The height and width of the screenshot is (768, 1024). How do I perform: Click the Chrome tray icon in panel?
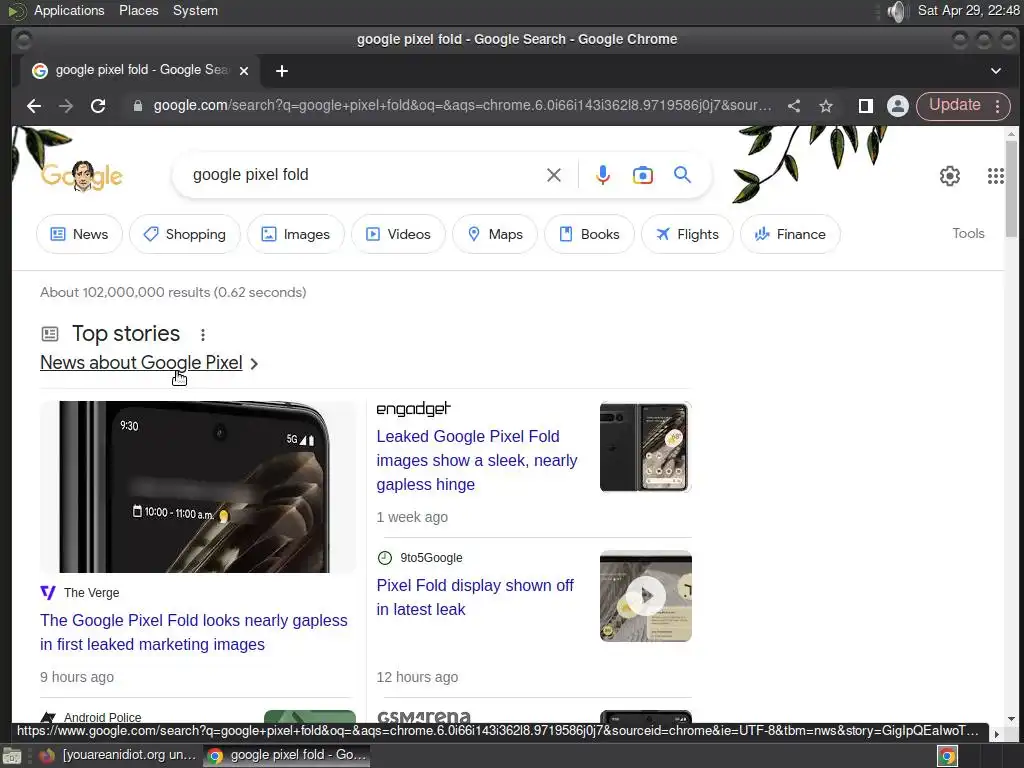pos(947,756)
